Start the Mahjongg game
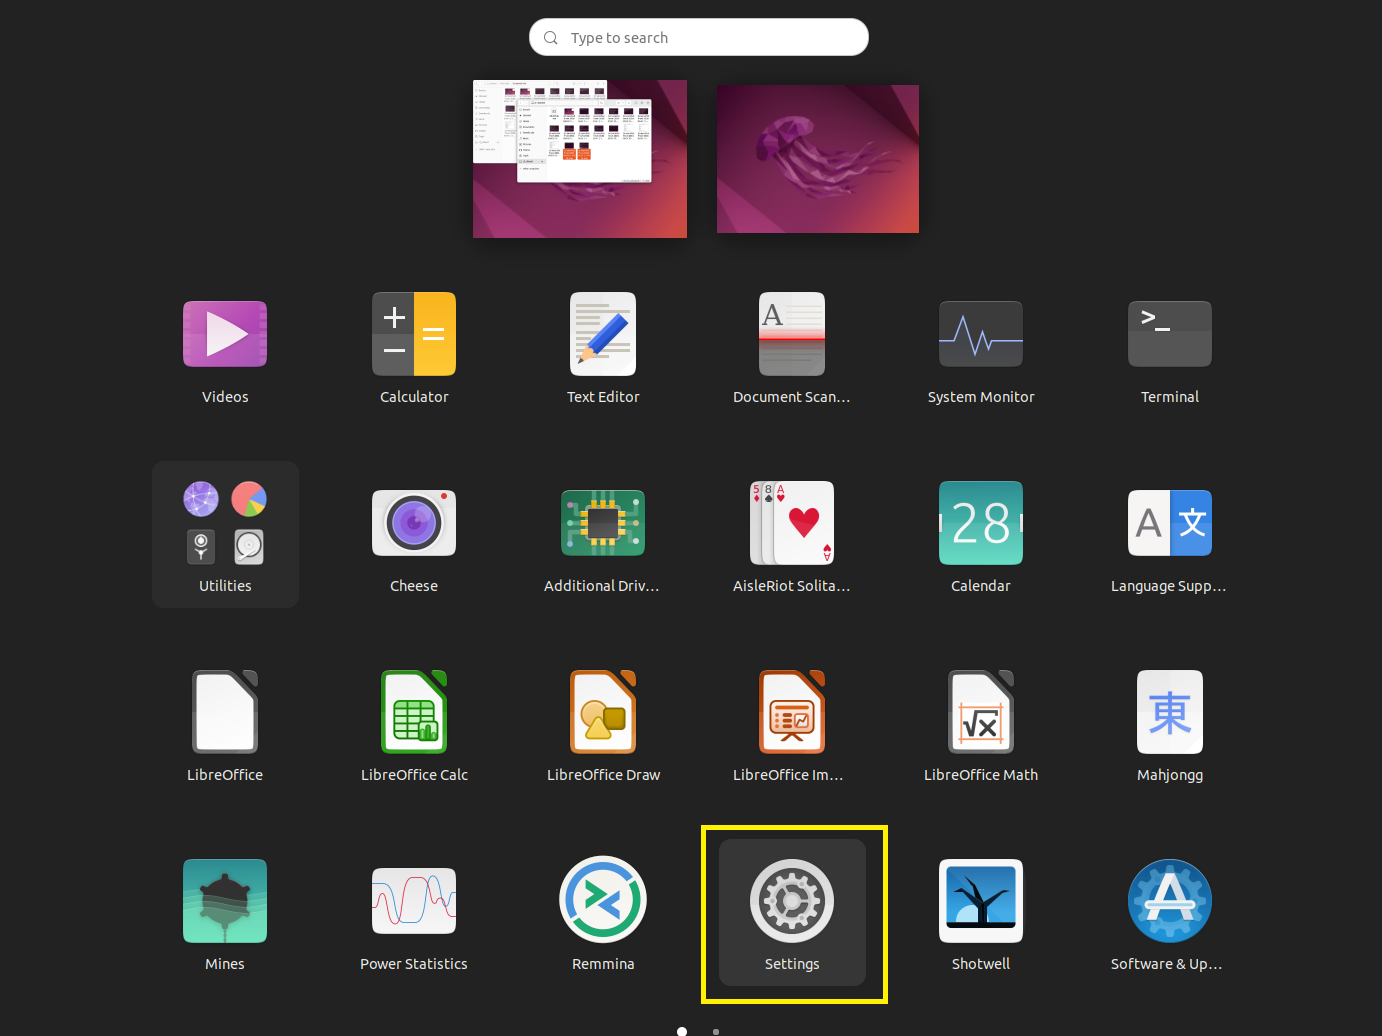Image resolution: width=1382 pixels, height=1036 pixels. [x=1170, y=712]
